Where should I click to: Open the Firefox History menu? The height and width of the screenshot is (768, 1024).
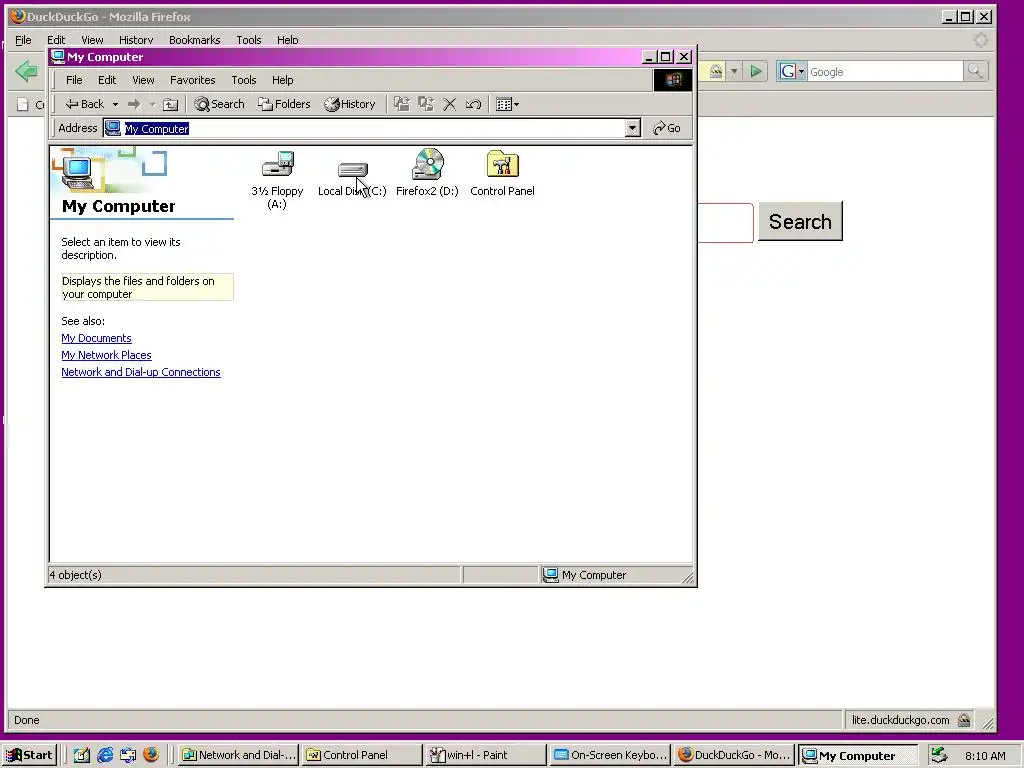click(136, 40)
